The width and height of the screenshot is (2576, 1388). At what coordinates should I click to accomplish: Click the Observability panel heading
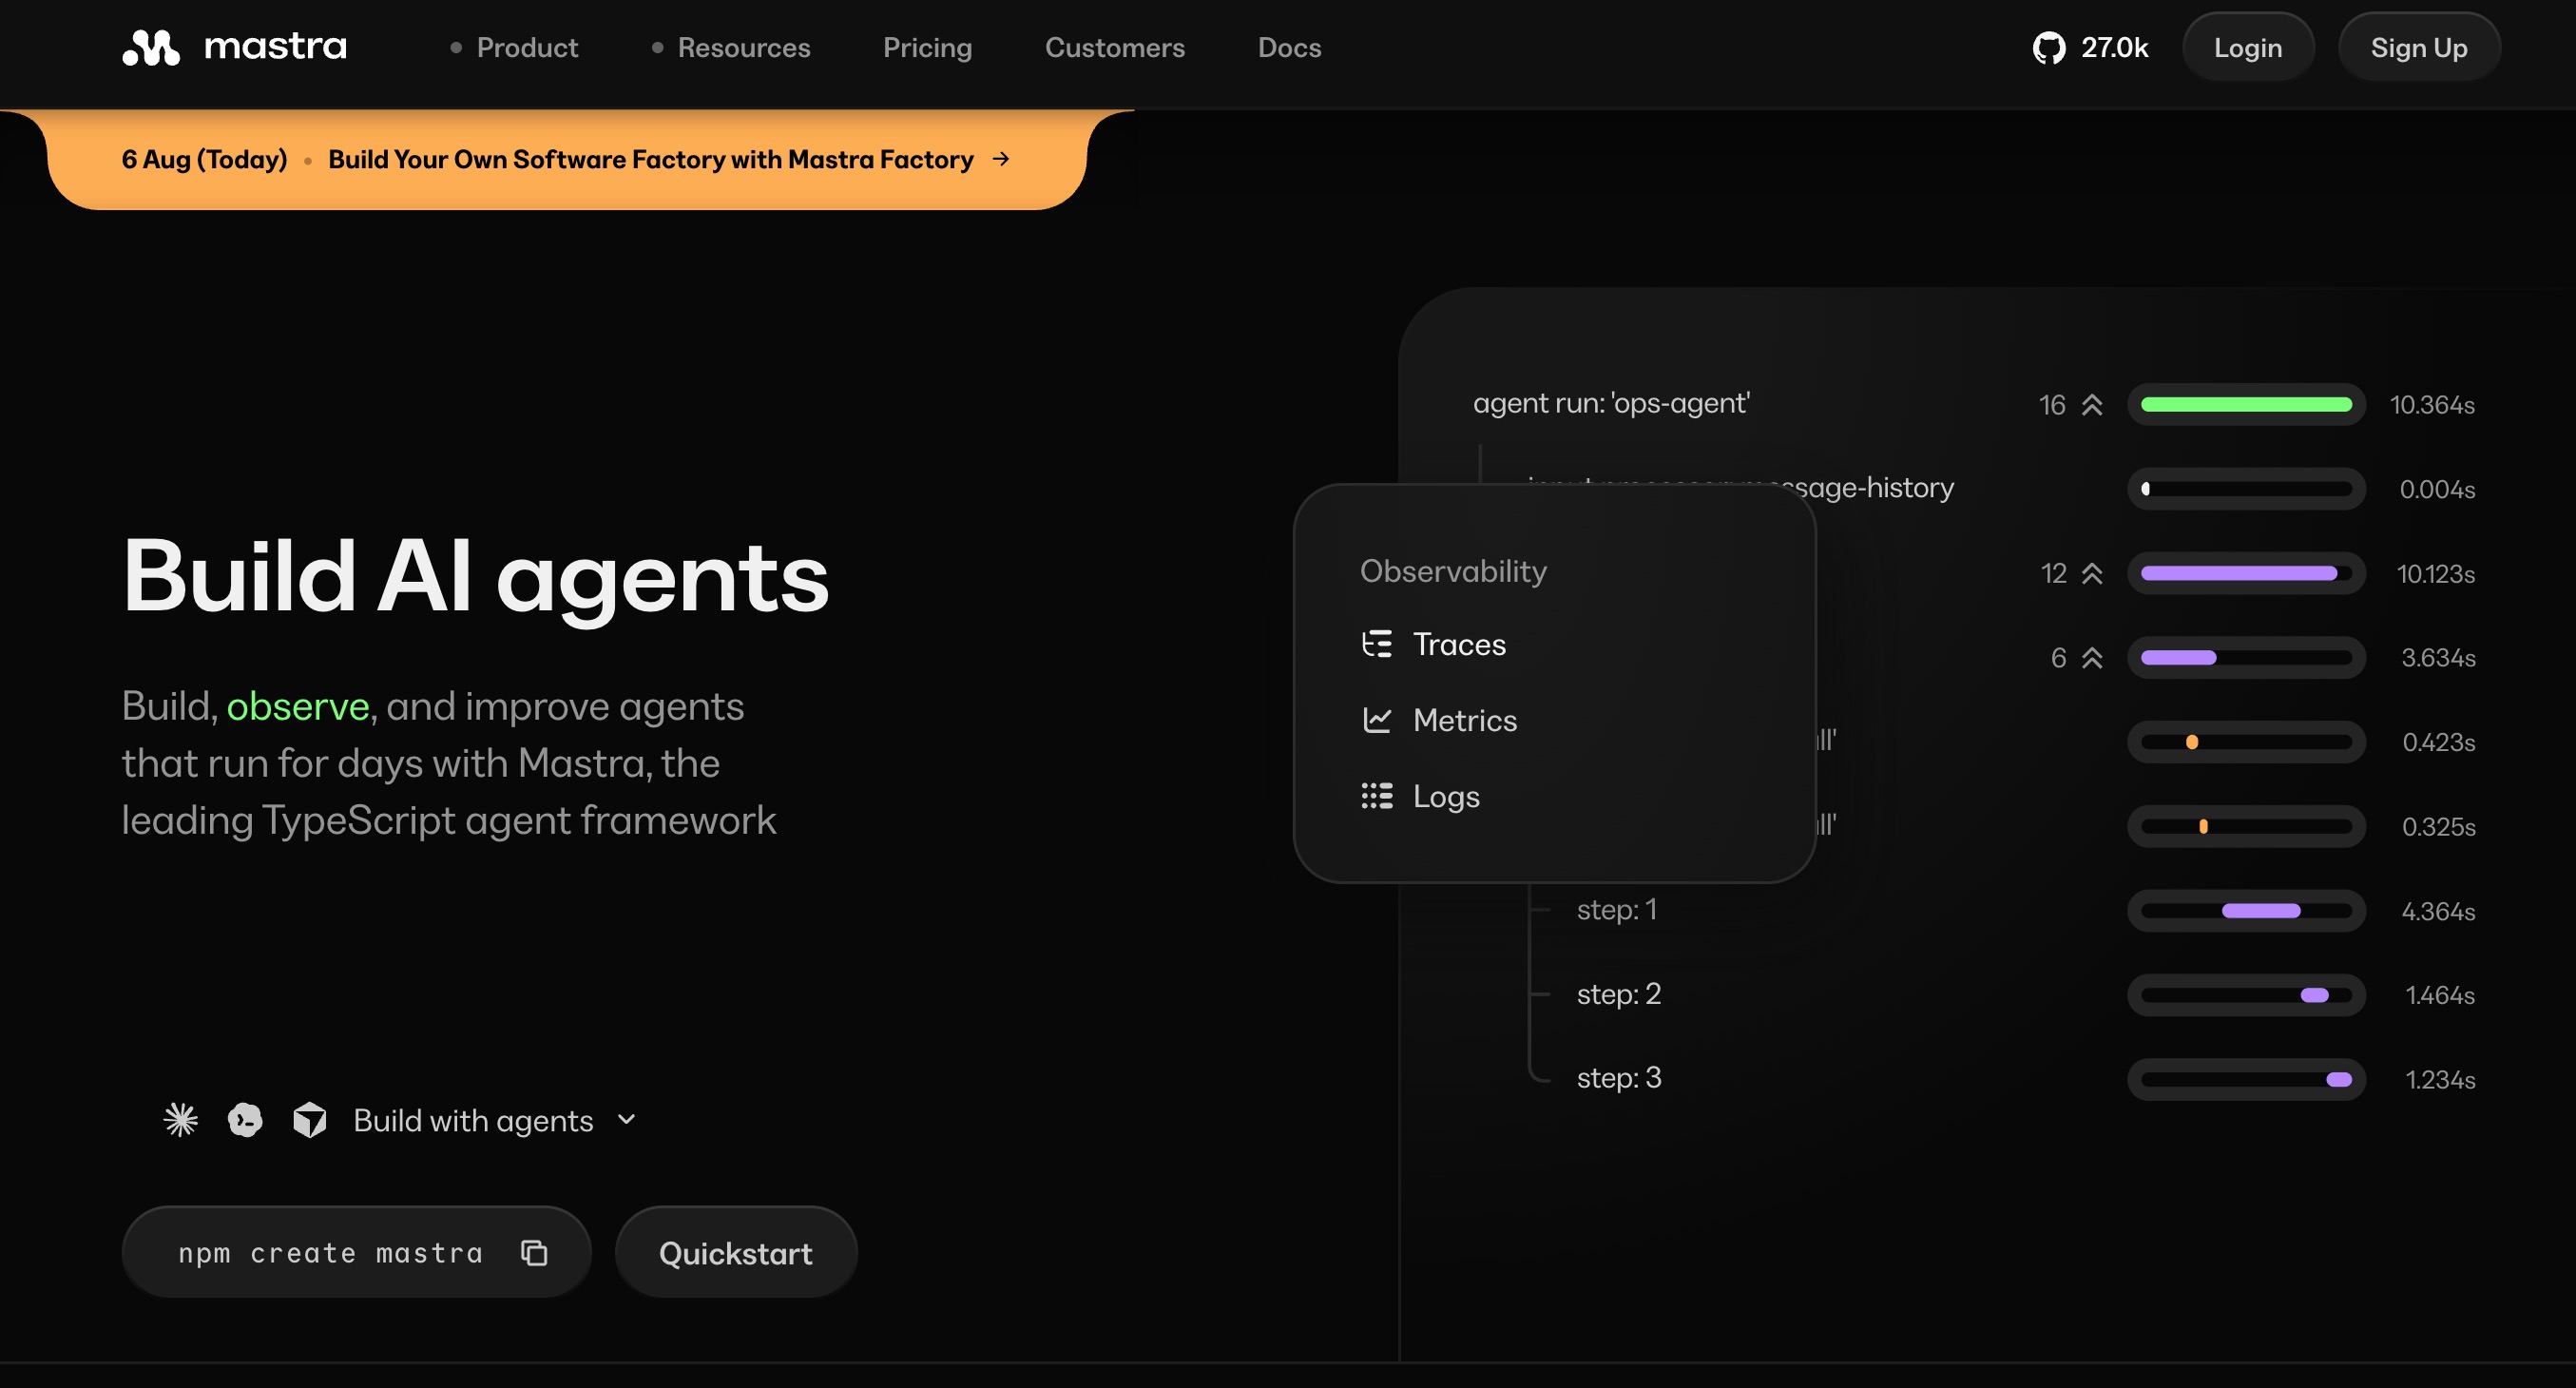point(1453,571)
